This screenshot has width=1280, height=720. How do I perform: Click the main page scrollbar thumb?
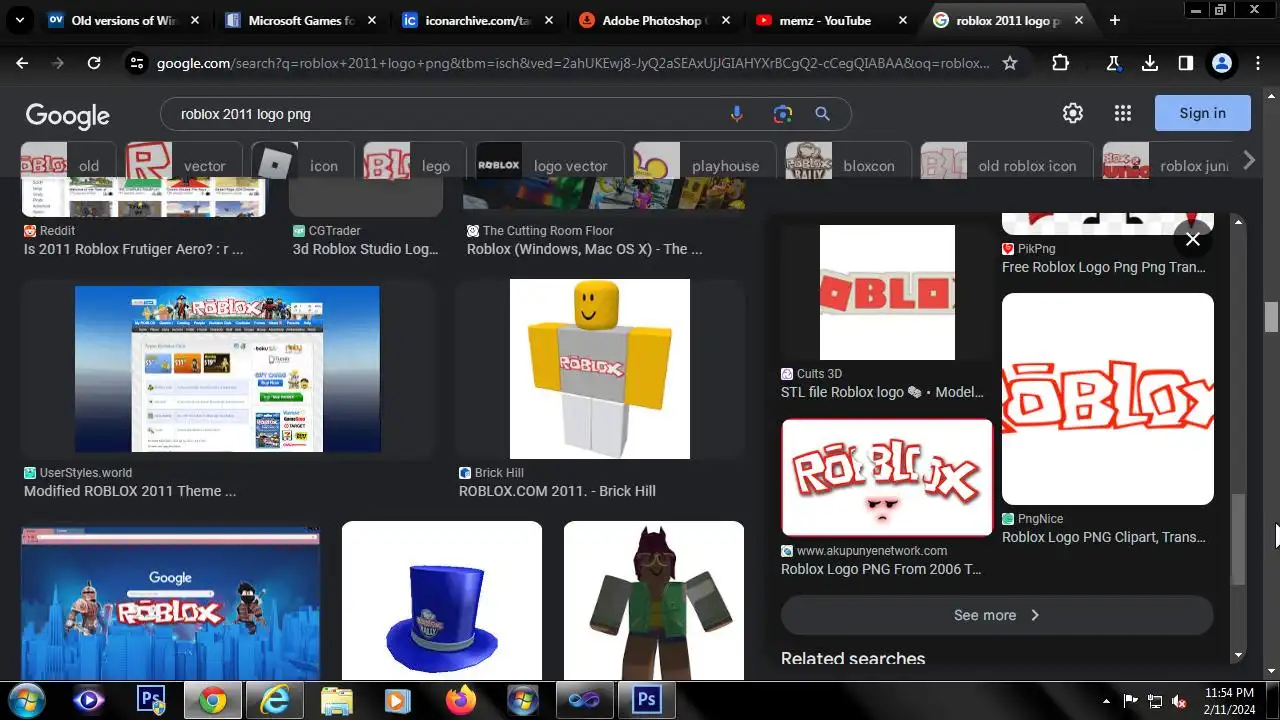[1271, 316]
